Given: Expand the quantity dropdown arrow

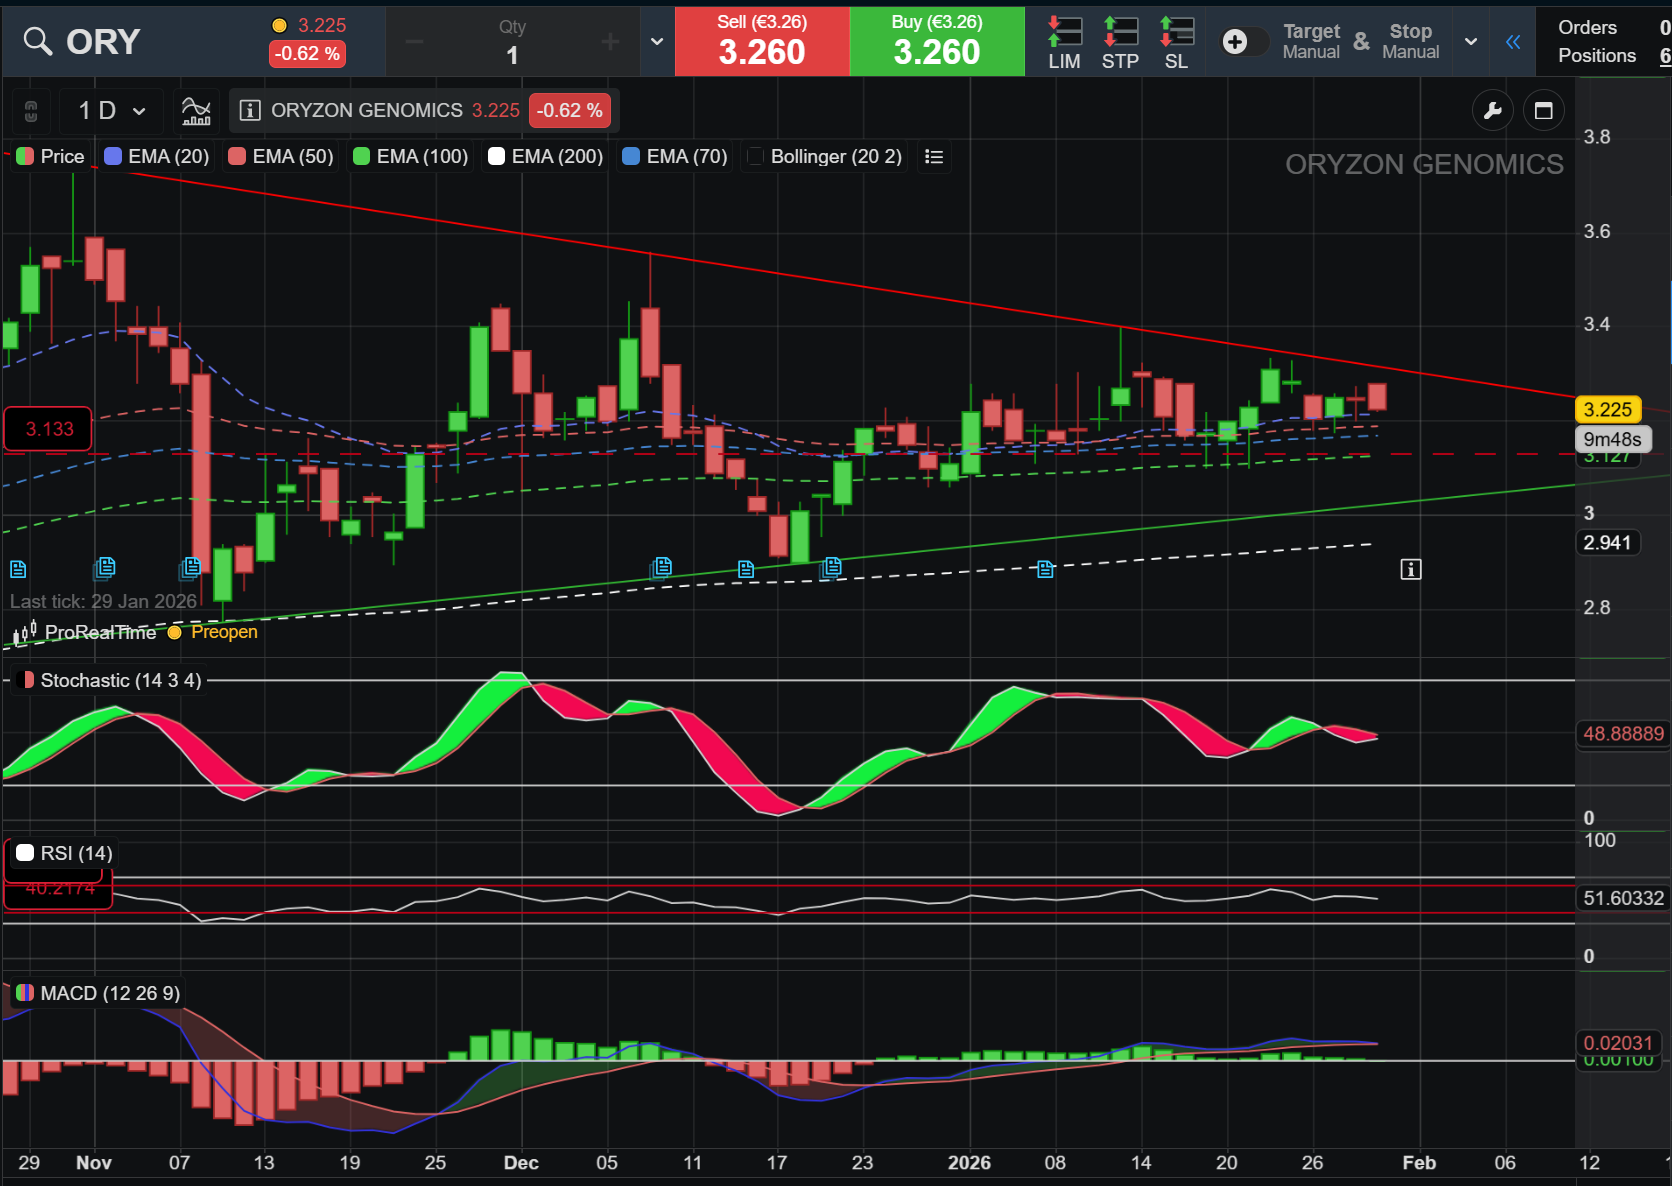Looking at the screenshot, I should point(657,42).
